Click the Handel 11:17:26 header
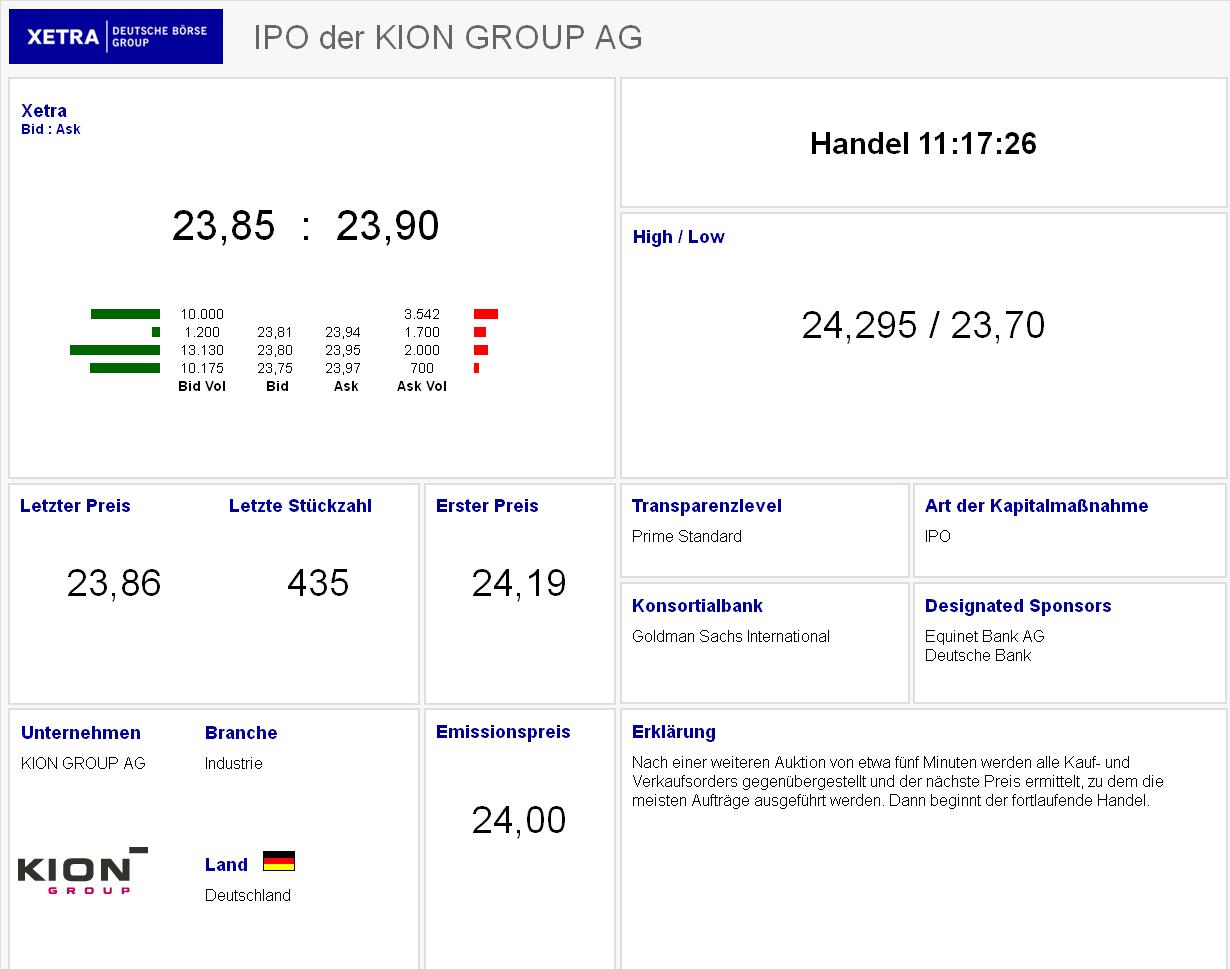This screenshot has height=969, width=1230. [x=923, y=143]
